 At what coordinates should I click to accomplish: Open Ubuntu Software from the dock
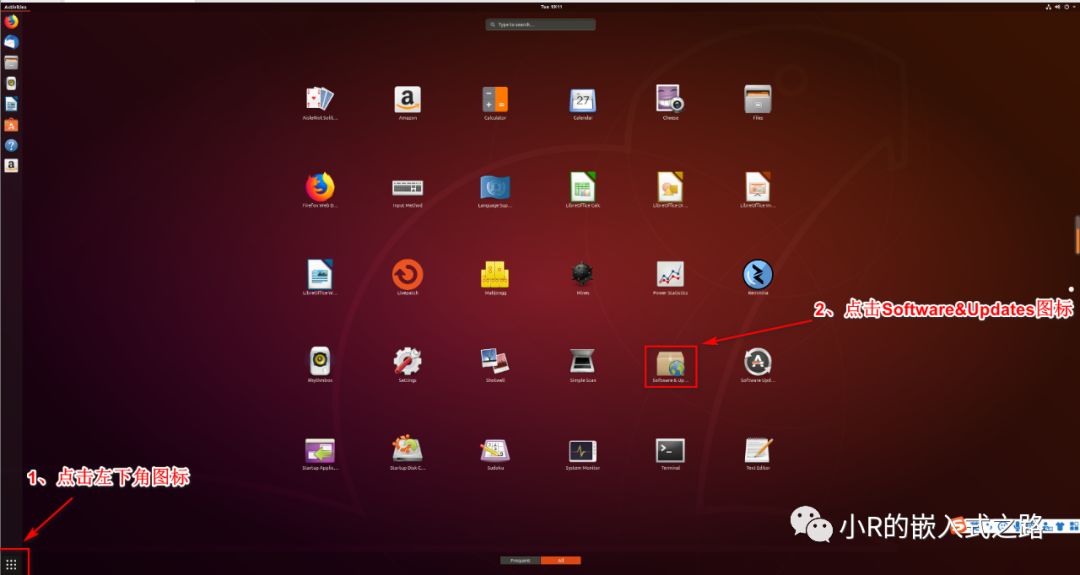click(x=11, y=125)
